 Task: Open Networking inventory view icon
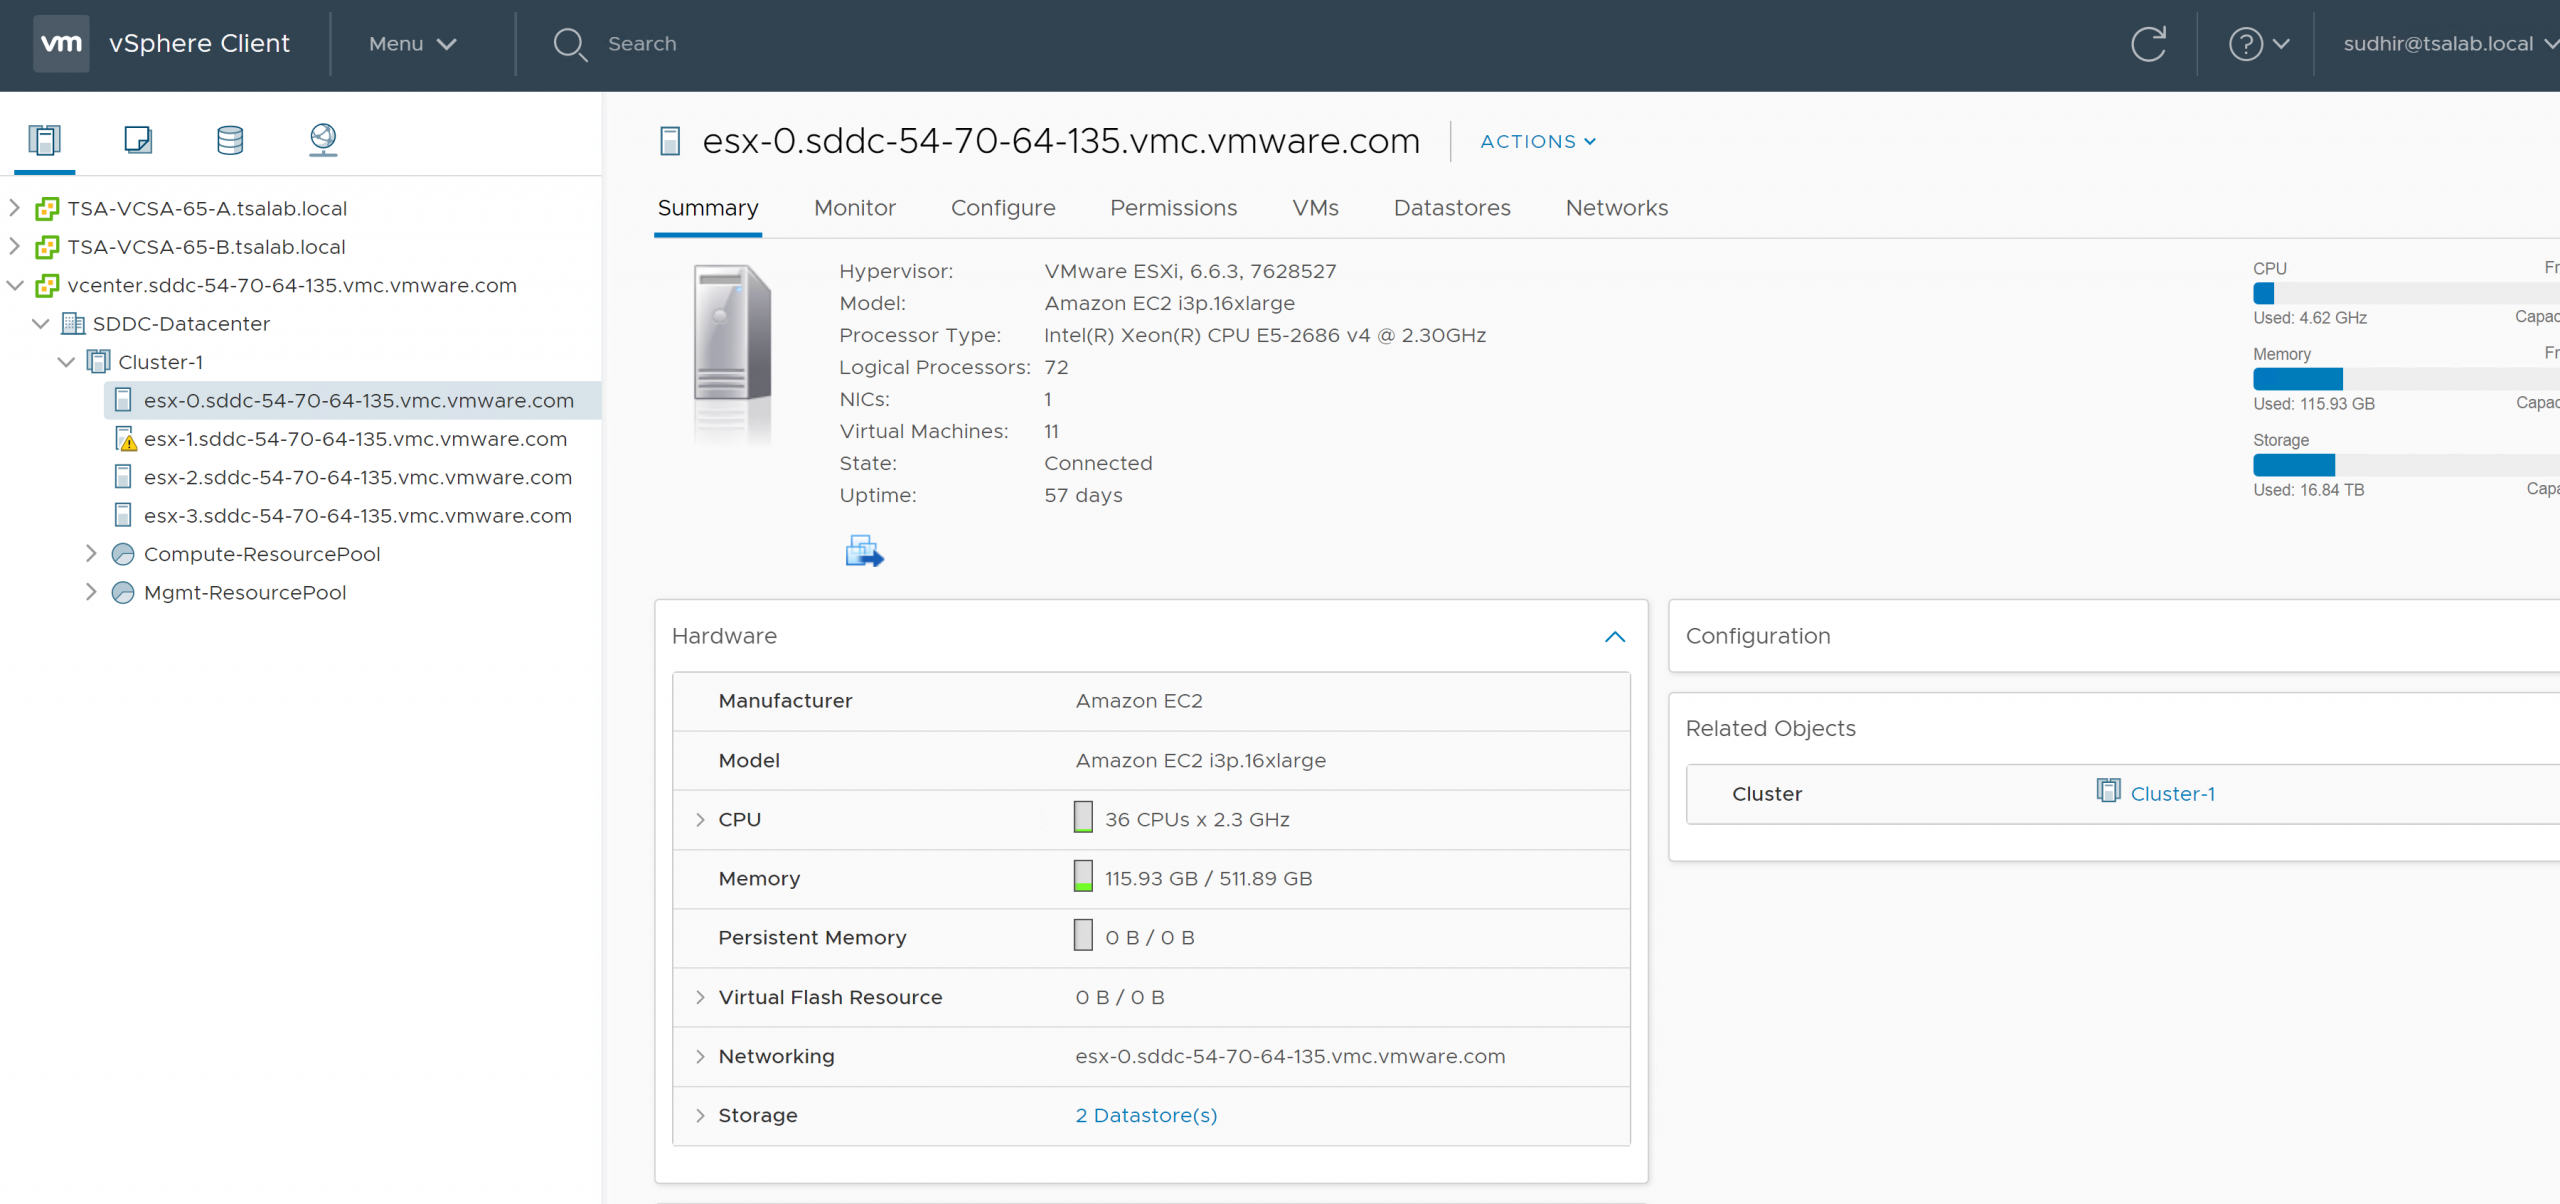(x=322, y=140)
